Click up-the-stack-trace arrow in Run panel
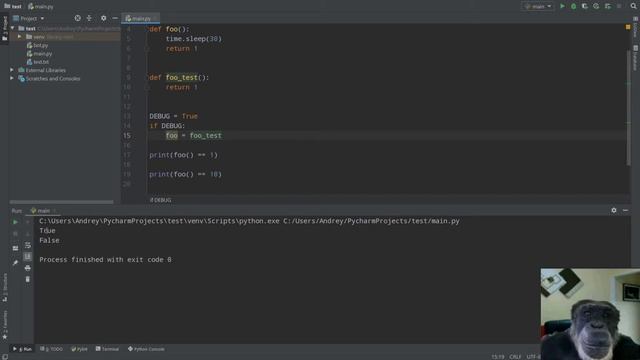 pyautogui.click(x=28, y=222)
